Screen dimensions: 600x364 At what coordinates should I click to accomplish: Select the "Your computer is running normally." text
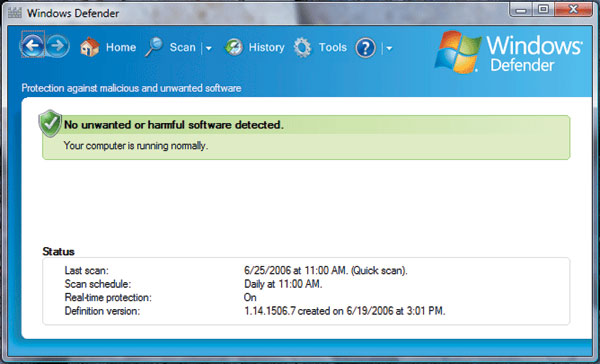tap(135, 146)
